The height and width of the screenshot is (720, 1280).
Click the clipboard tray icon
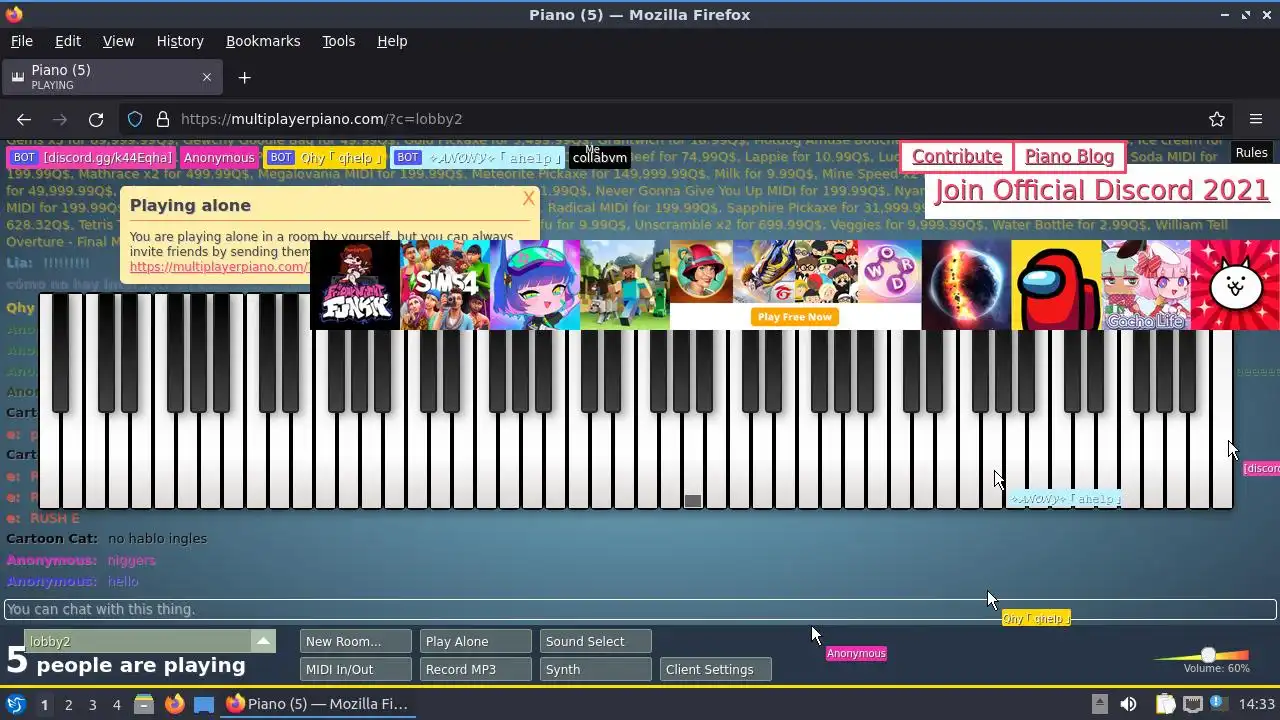click(x=1165, y=704)
